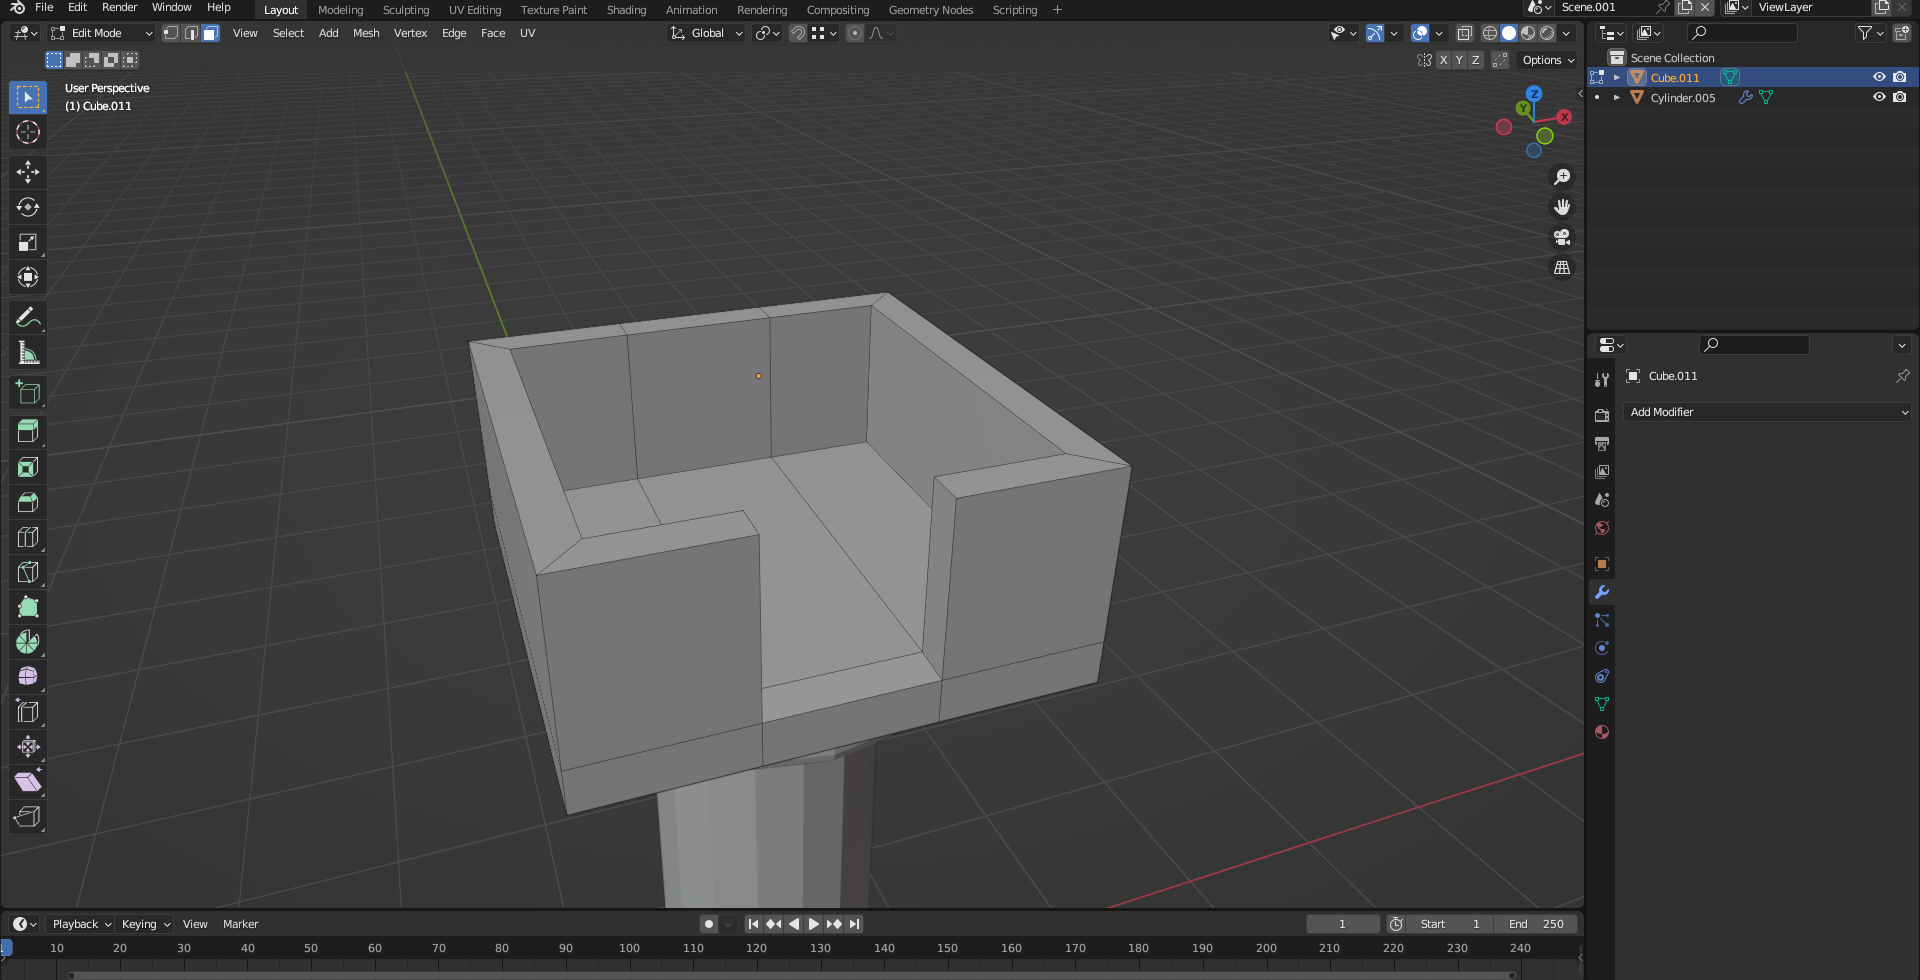Hide Cylinder.005 in viewport
The image size is (1920, 980).
(x=1879, y=97)
